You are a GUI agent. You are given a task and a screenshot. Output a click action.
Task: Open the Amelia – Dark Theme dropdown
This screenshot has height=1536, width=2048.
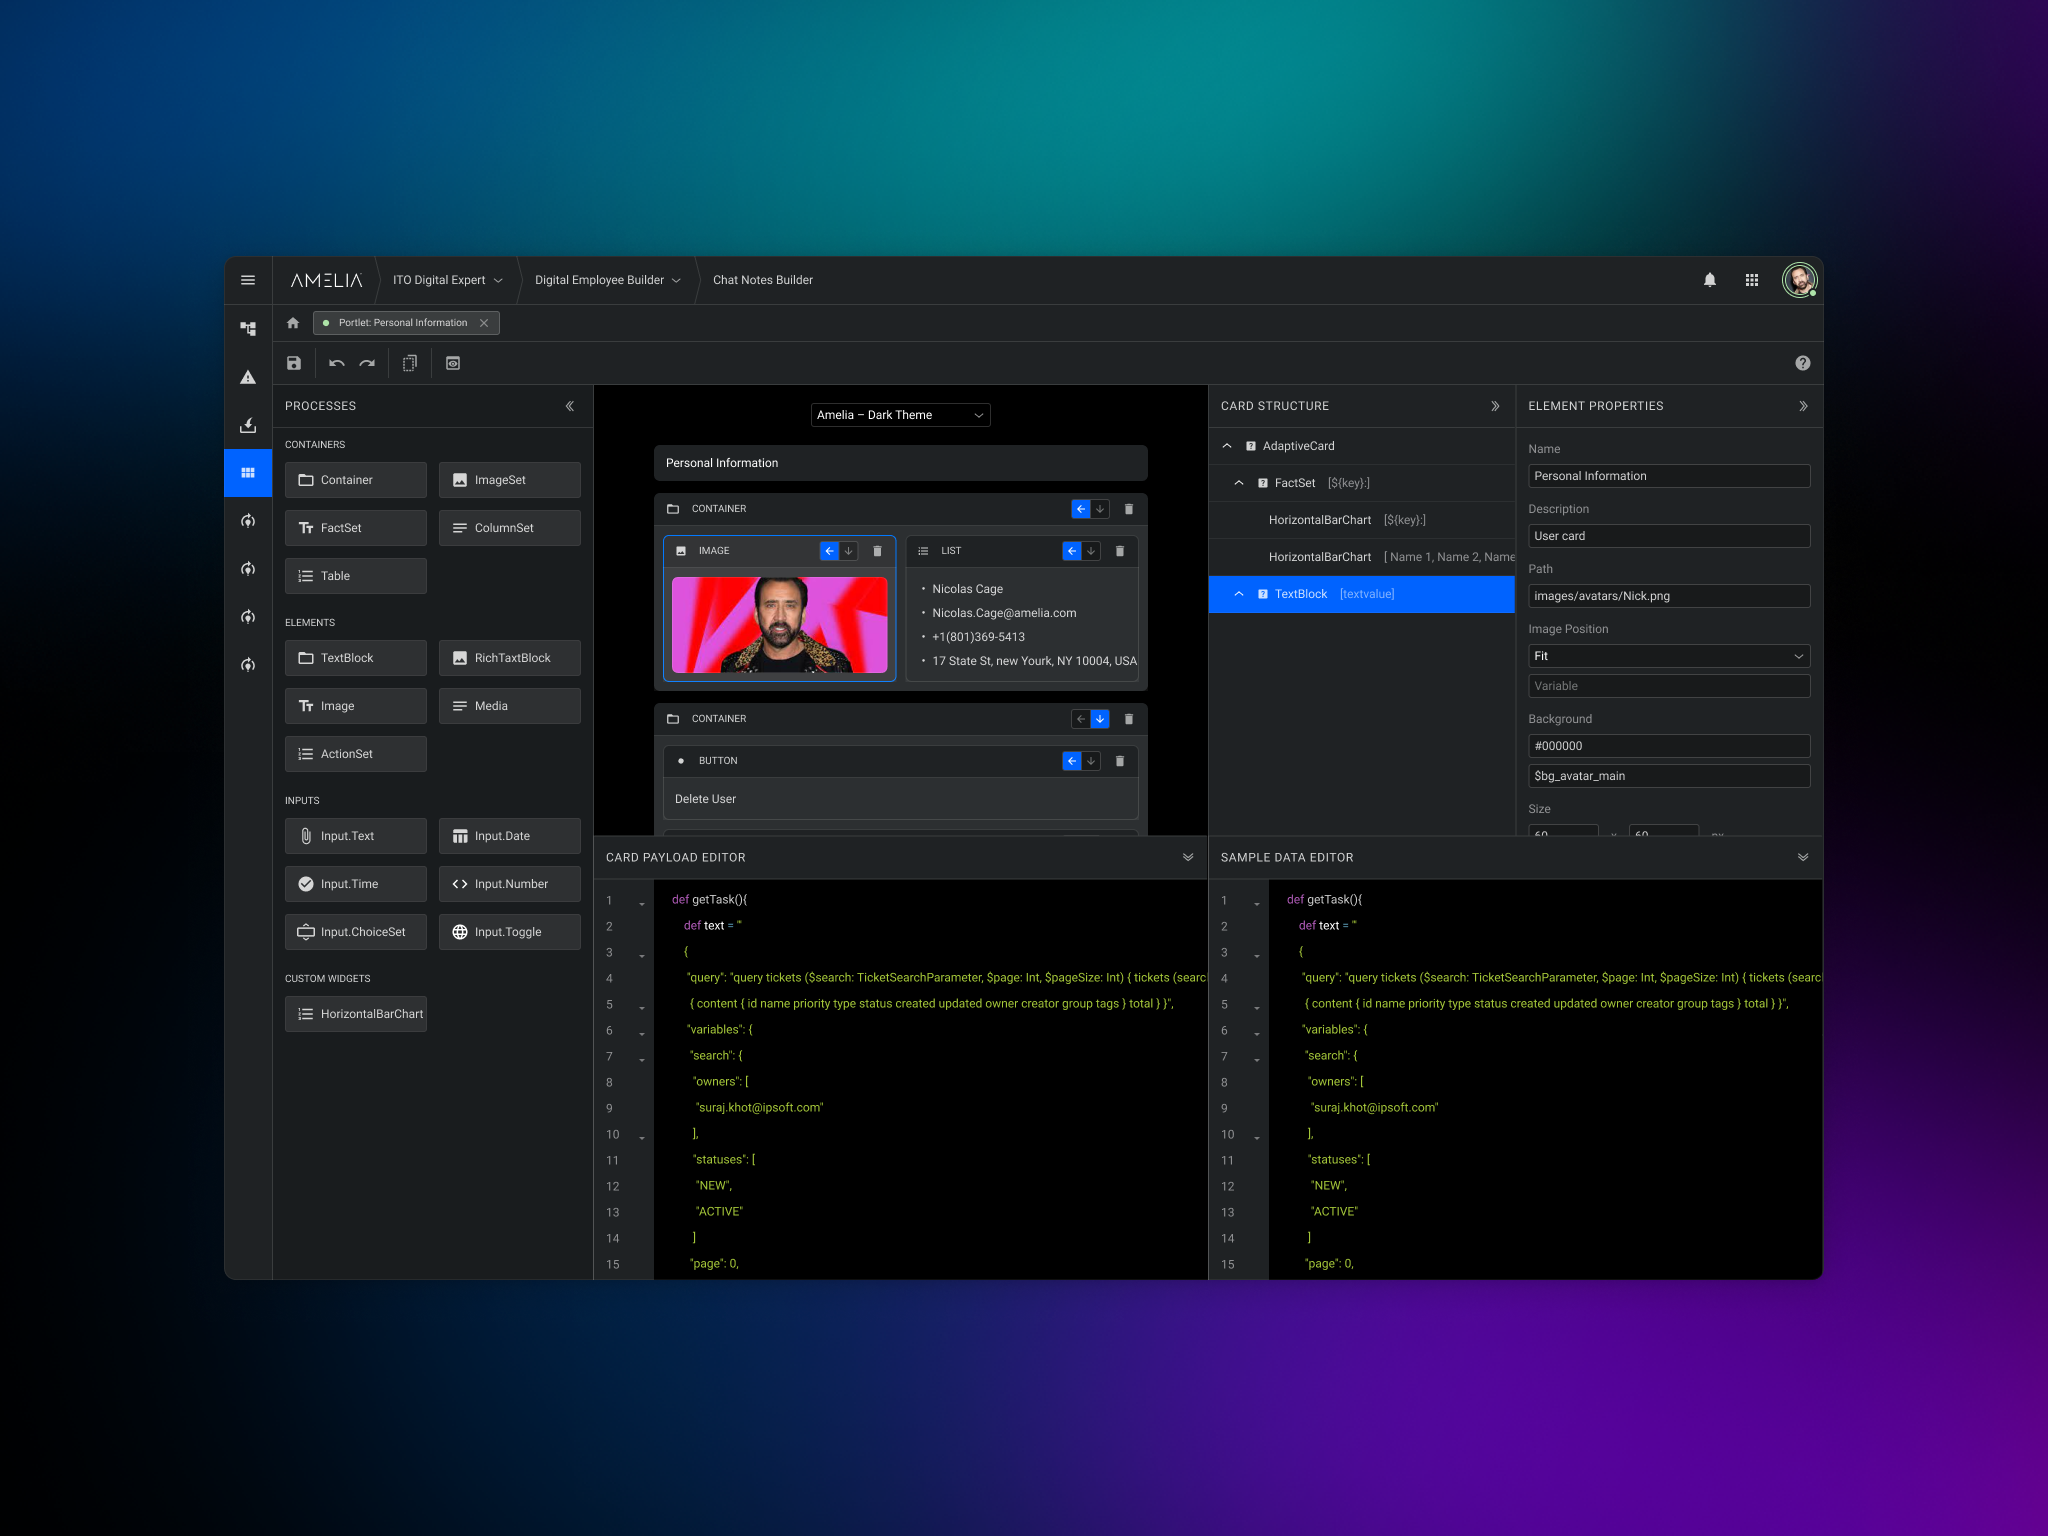pos(900,415)
